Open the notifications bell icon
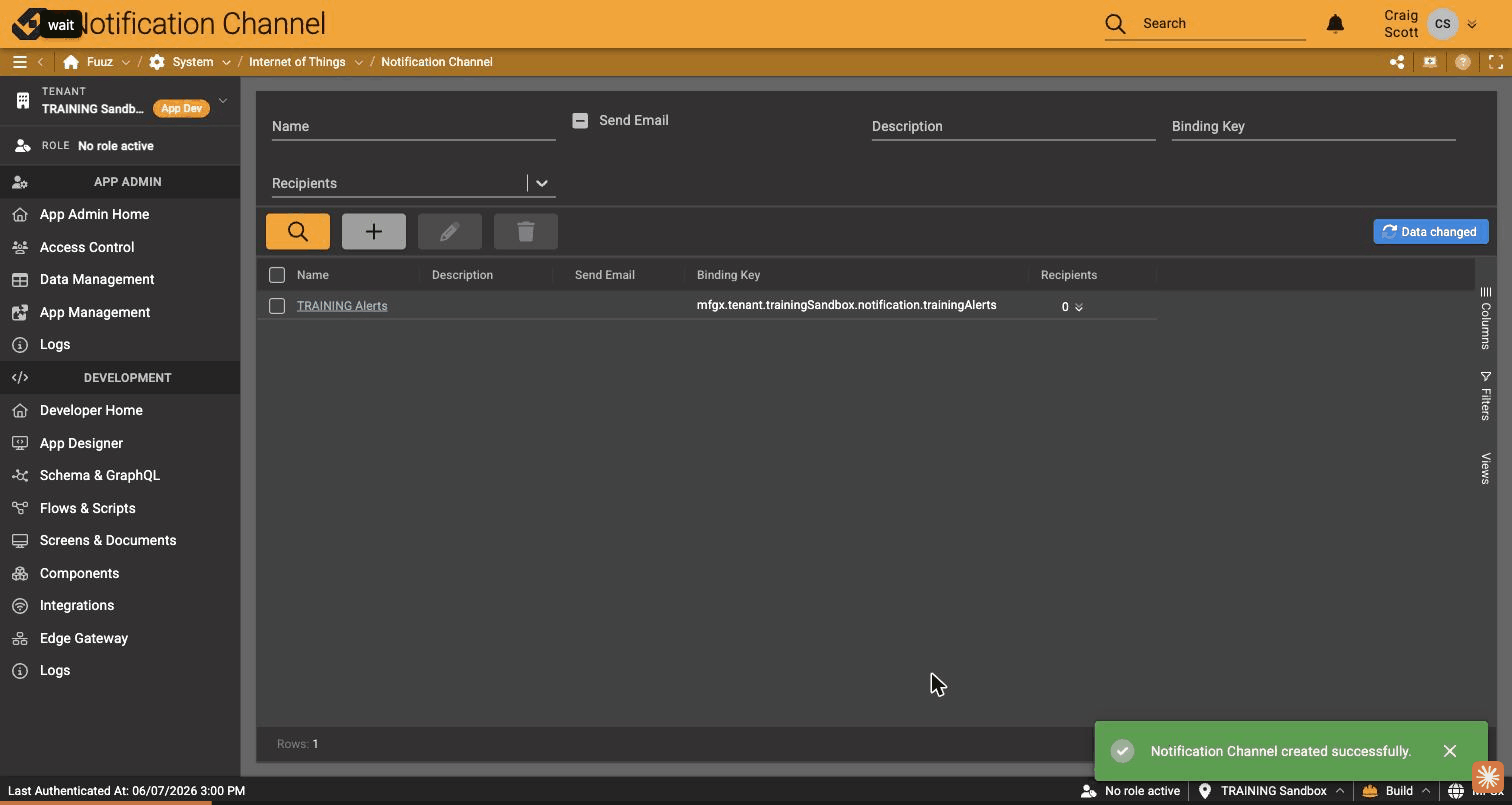The height and width of the screenshot is (805, 1512). tap(1335, 23)
